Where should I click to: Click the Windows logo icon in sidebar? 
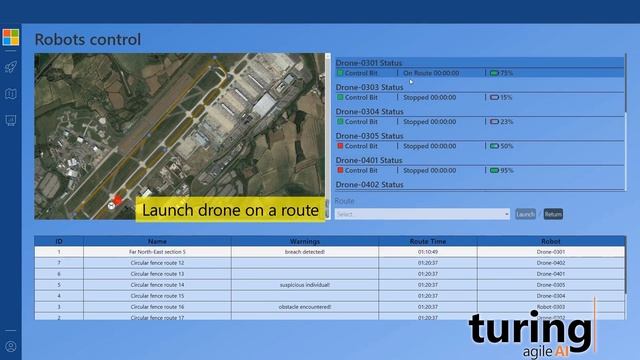11,37
